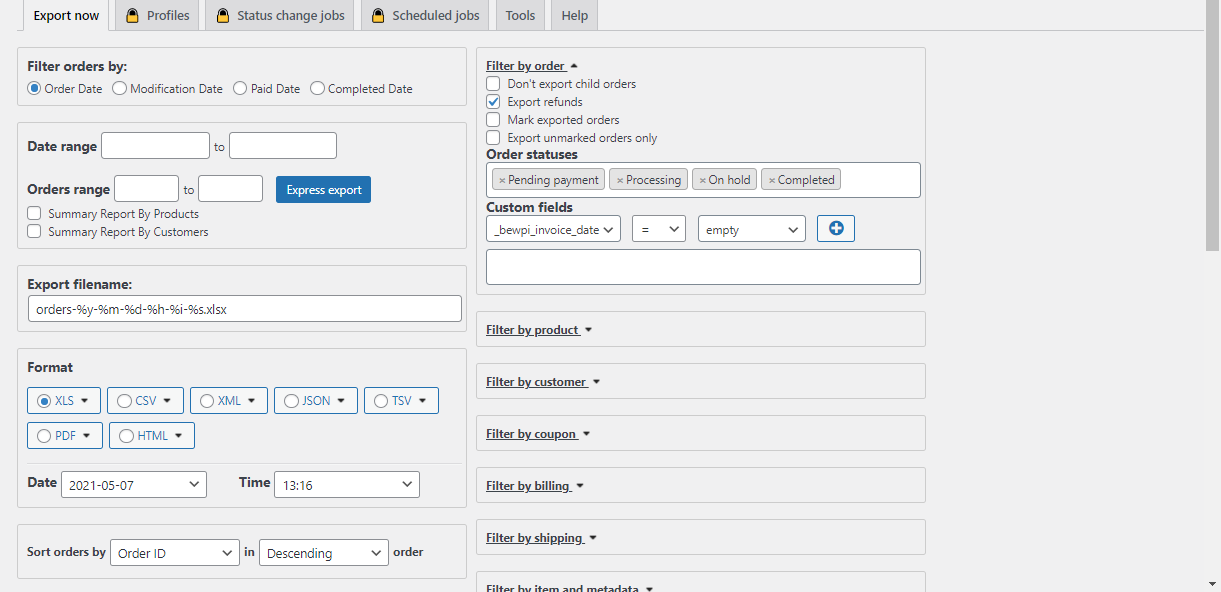This screenshot has height=592, width=1221.
Task: Open CSV format options arrow
Action: (x=167, y=401)
